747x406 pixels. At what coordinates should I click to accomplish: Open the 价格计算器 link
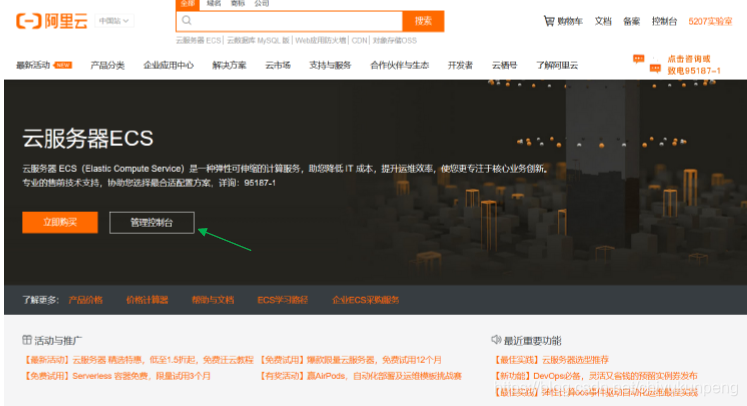pos(147,300)
